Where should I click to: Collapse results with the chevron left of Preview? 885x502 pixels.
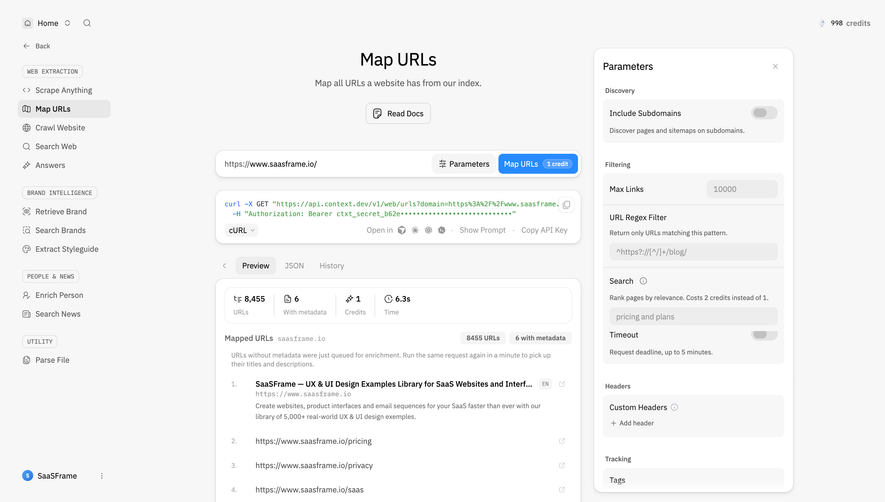coord(225,265)
